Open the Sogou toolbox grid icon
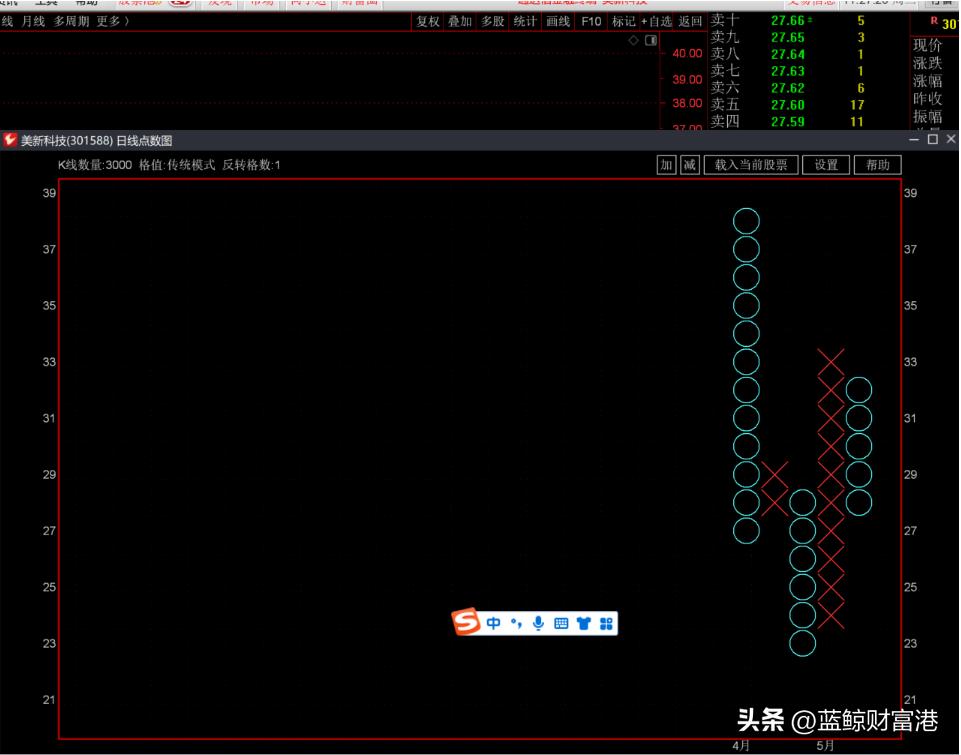Viewport: 961px width, 755px height. pyautogui.click(x=606, y=623)
